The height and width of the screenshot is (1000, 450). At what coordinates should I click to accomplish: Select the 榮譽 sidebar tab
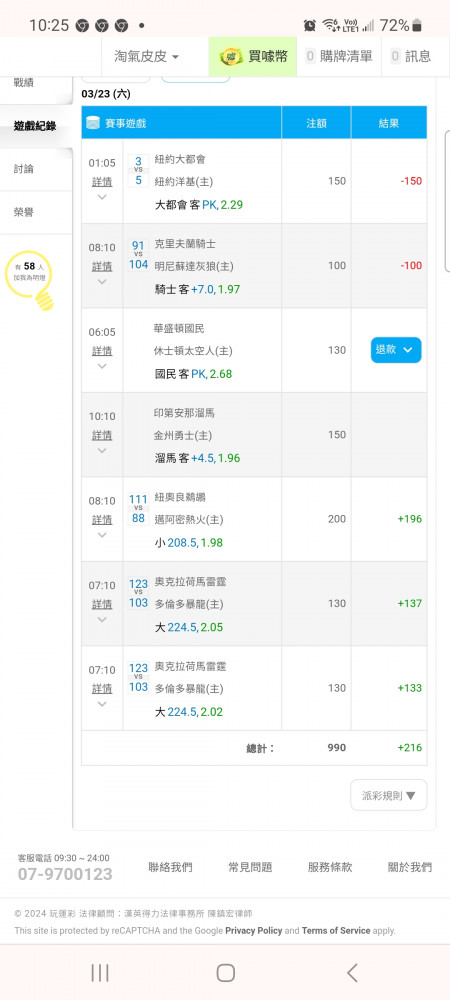click(36, 212)
